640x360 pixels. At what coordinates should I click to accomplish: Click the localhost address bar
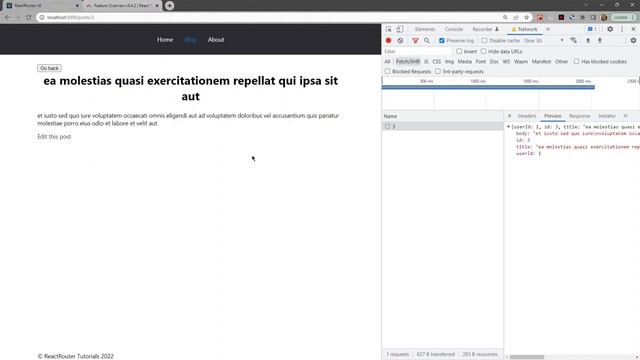[269, 18]
